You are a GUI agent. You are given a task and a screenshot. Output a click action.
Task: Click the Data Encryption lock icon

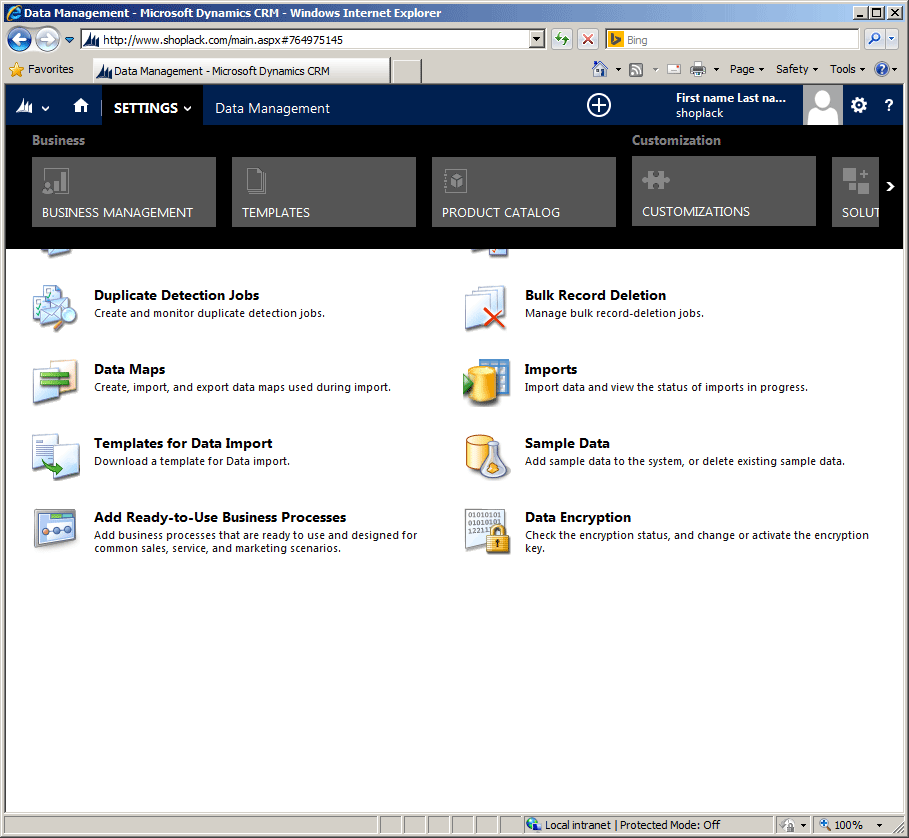[x=487, y=530]
